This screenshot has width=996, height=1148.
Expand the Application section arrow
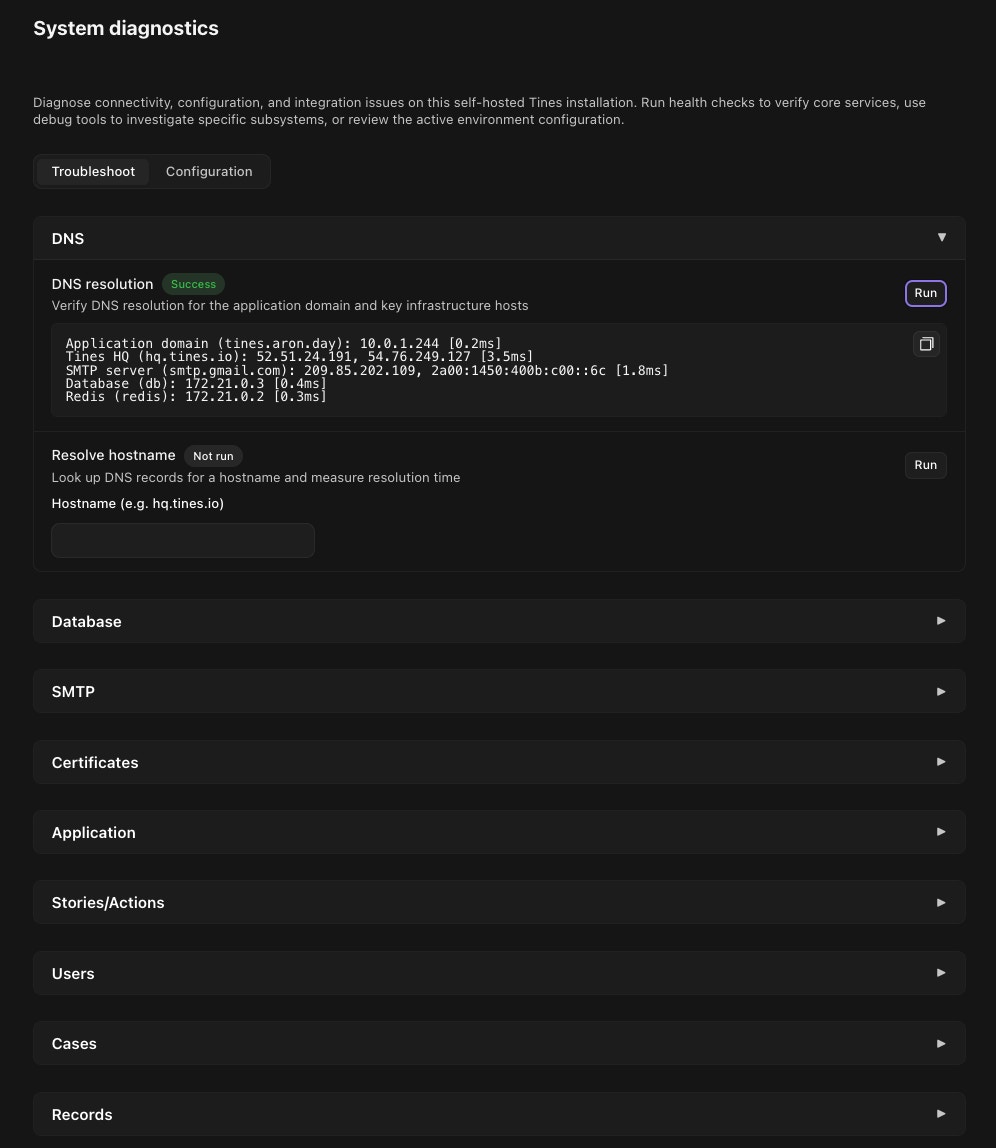pos(941,832)
